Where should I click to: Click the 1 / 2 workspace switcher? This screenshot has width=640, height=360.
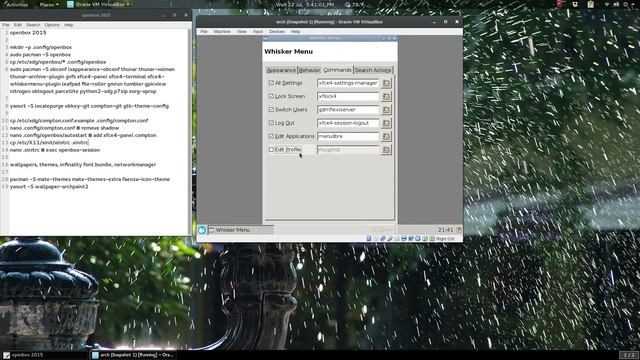(x=629, y=355)
